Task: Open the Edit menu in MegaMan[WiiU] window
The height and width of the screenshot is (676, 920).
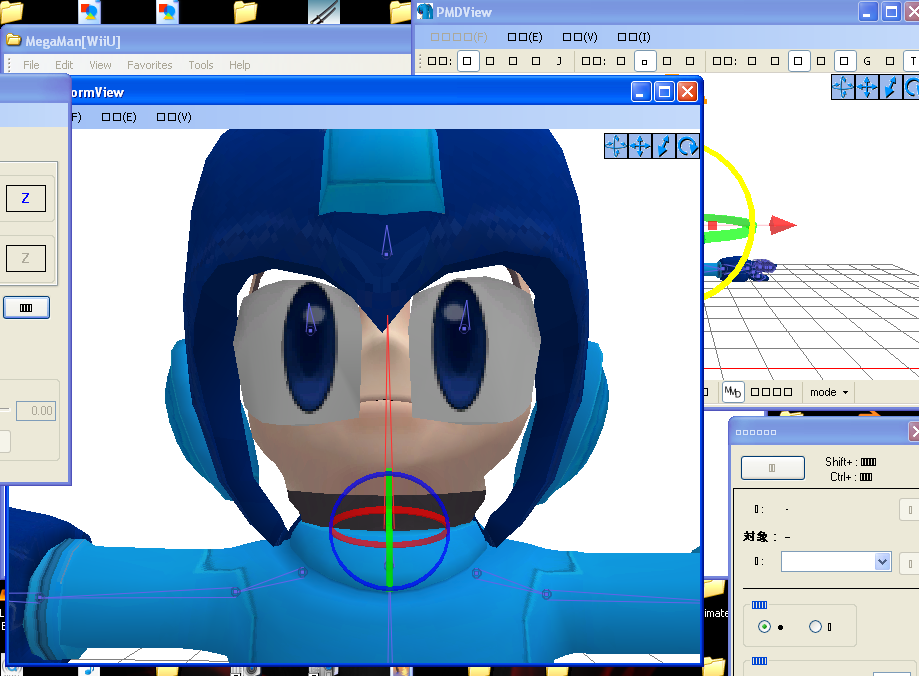Action: [x=64, y=65]
